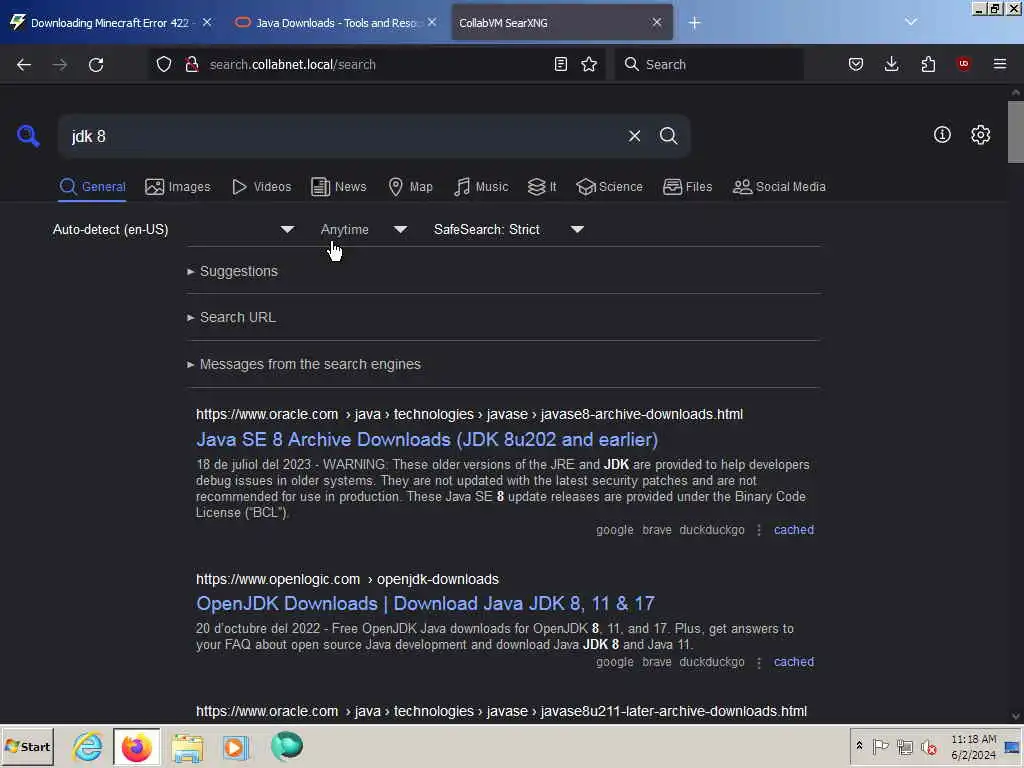Select the Map search category
Screen dimensions: 1024x768
(x=410, y=187)
